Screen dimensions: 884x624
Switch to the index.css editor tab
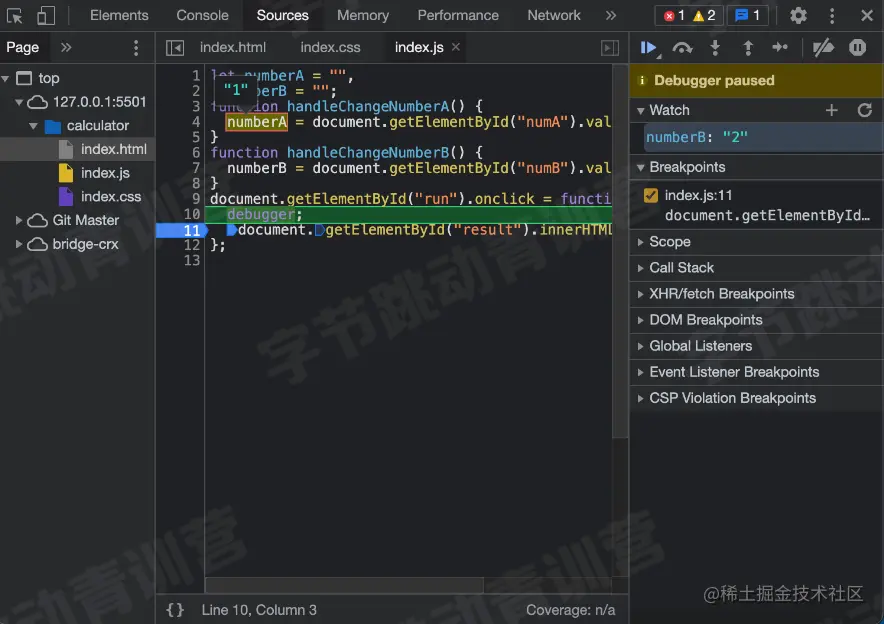tap(330, 48)
